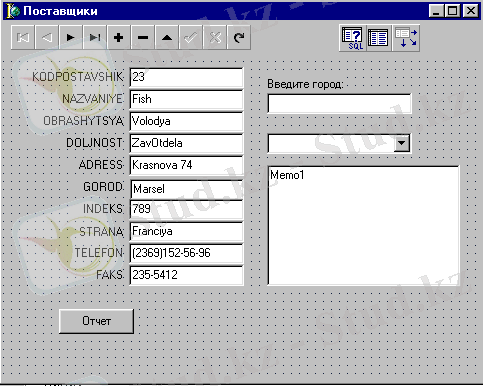Open the Поставщики window system menu icon
The height and width of the screenshot is (386, 483).
pos(13,11)
